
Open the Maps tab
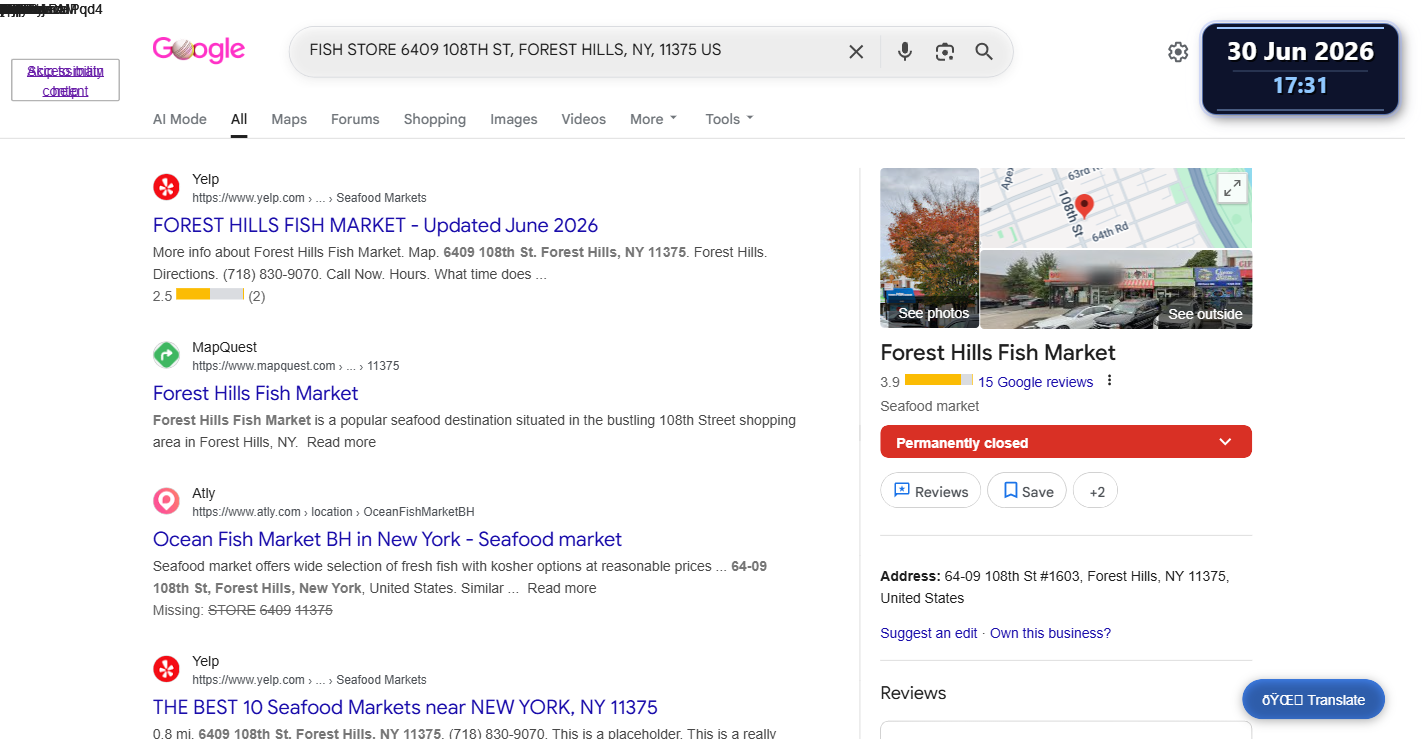(289, 119)
